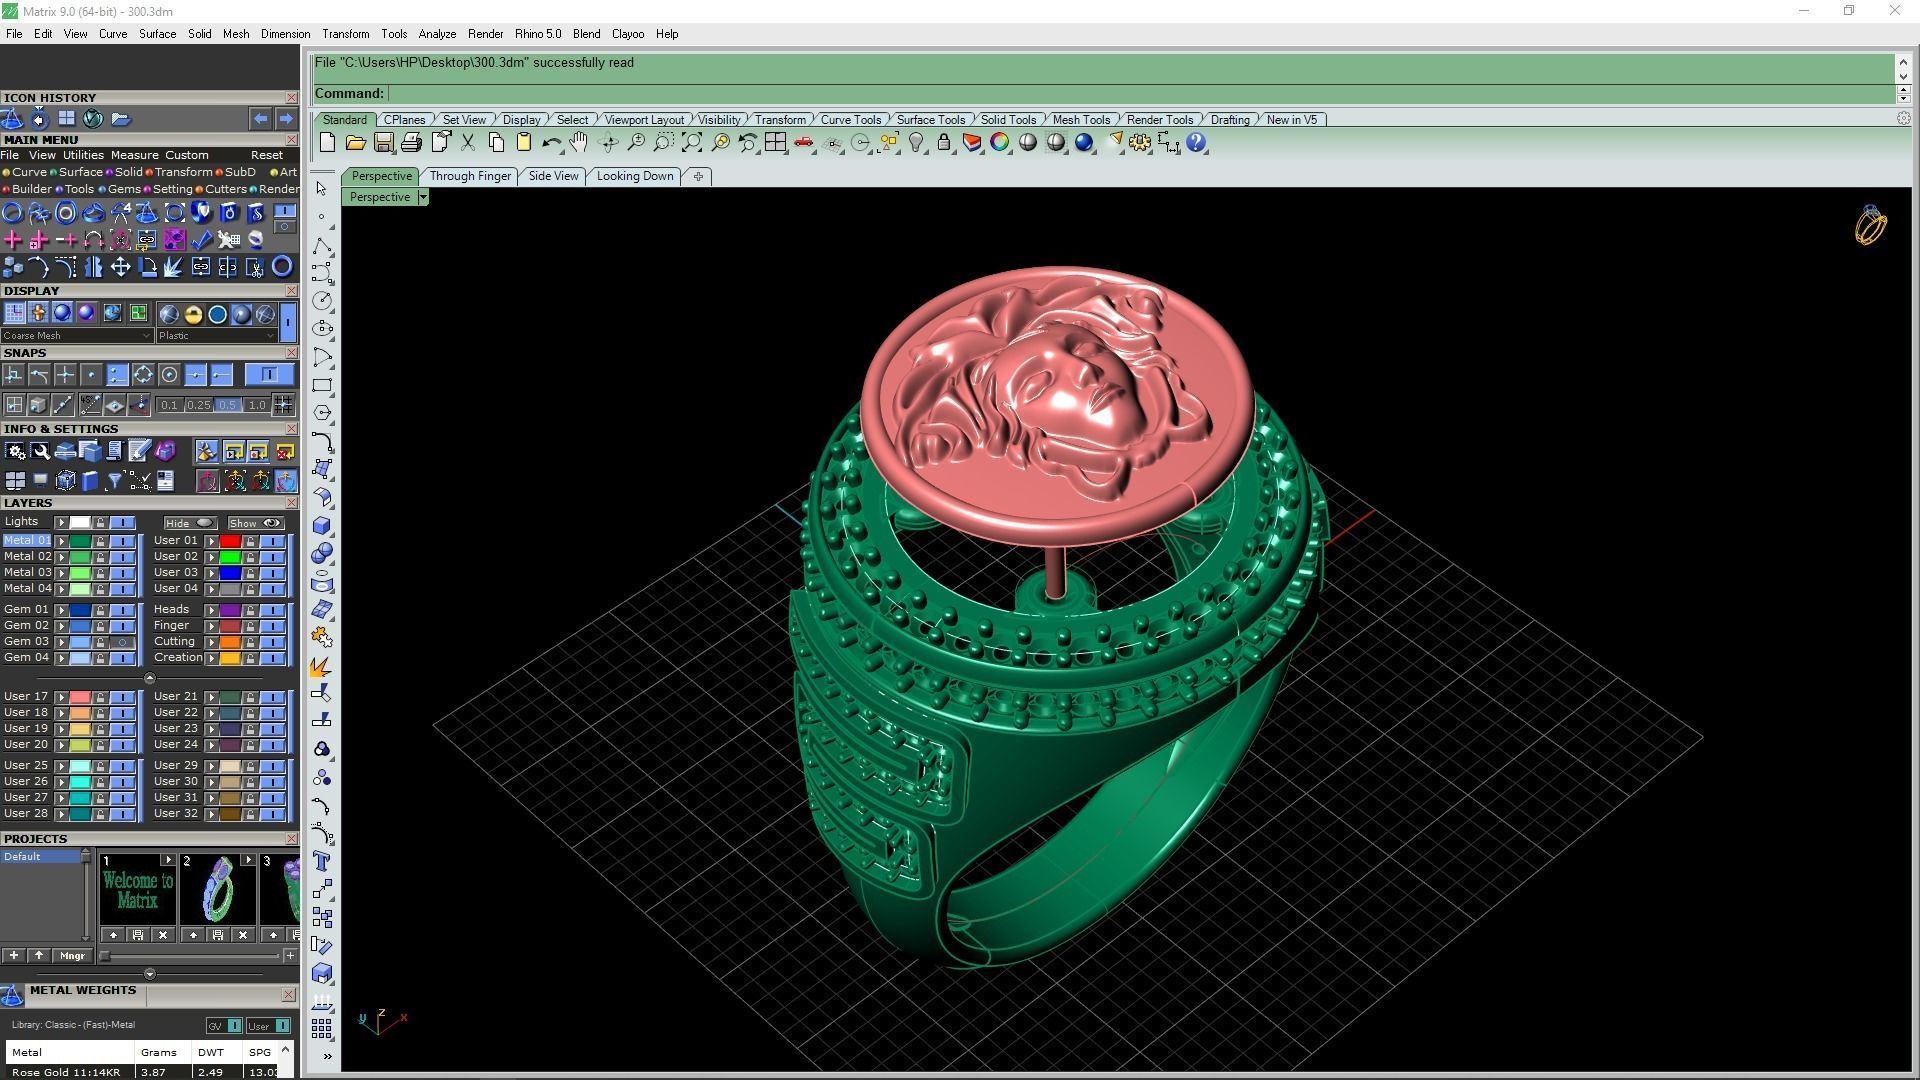Expand the Metal 01 layer arrow
The width and height of the screenshot is (1920, 1080).
[61, 541]
